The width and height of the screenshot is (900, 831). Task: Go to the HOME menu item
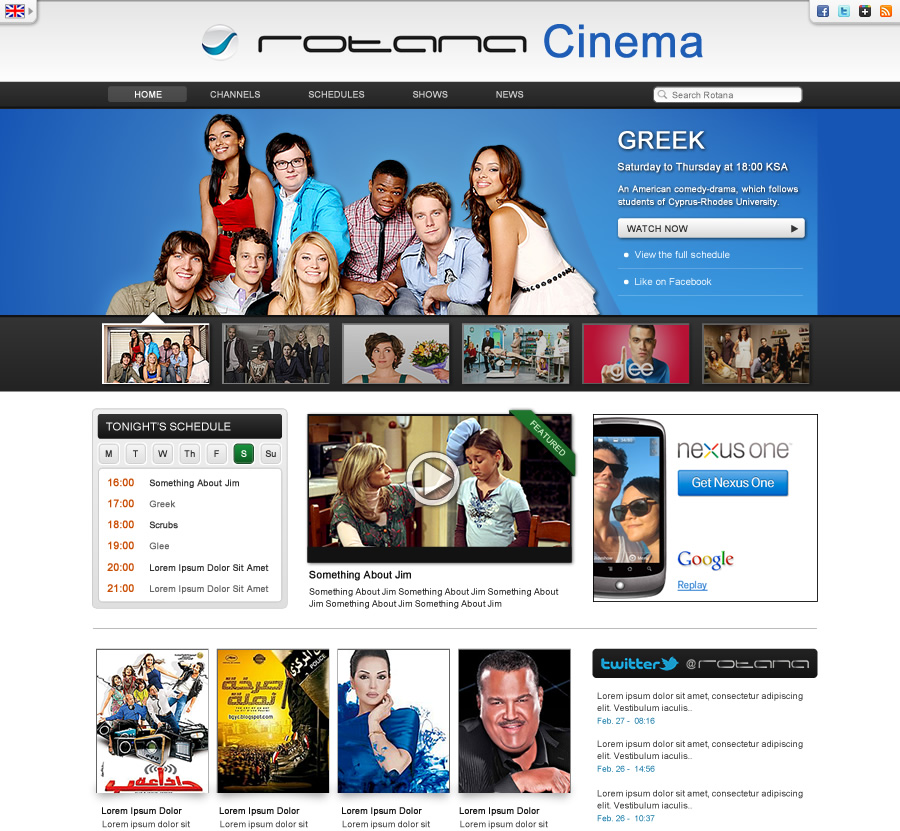(x=148, y=94)
